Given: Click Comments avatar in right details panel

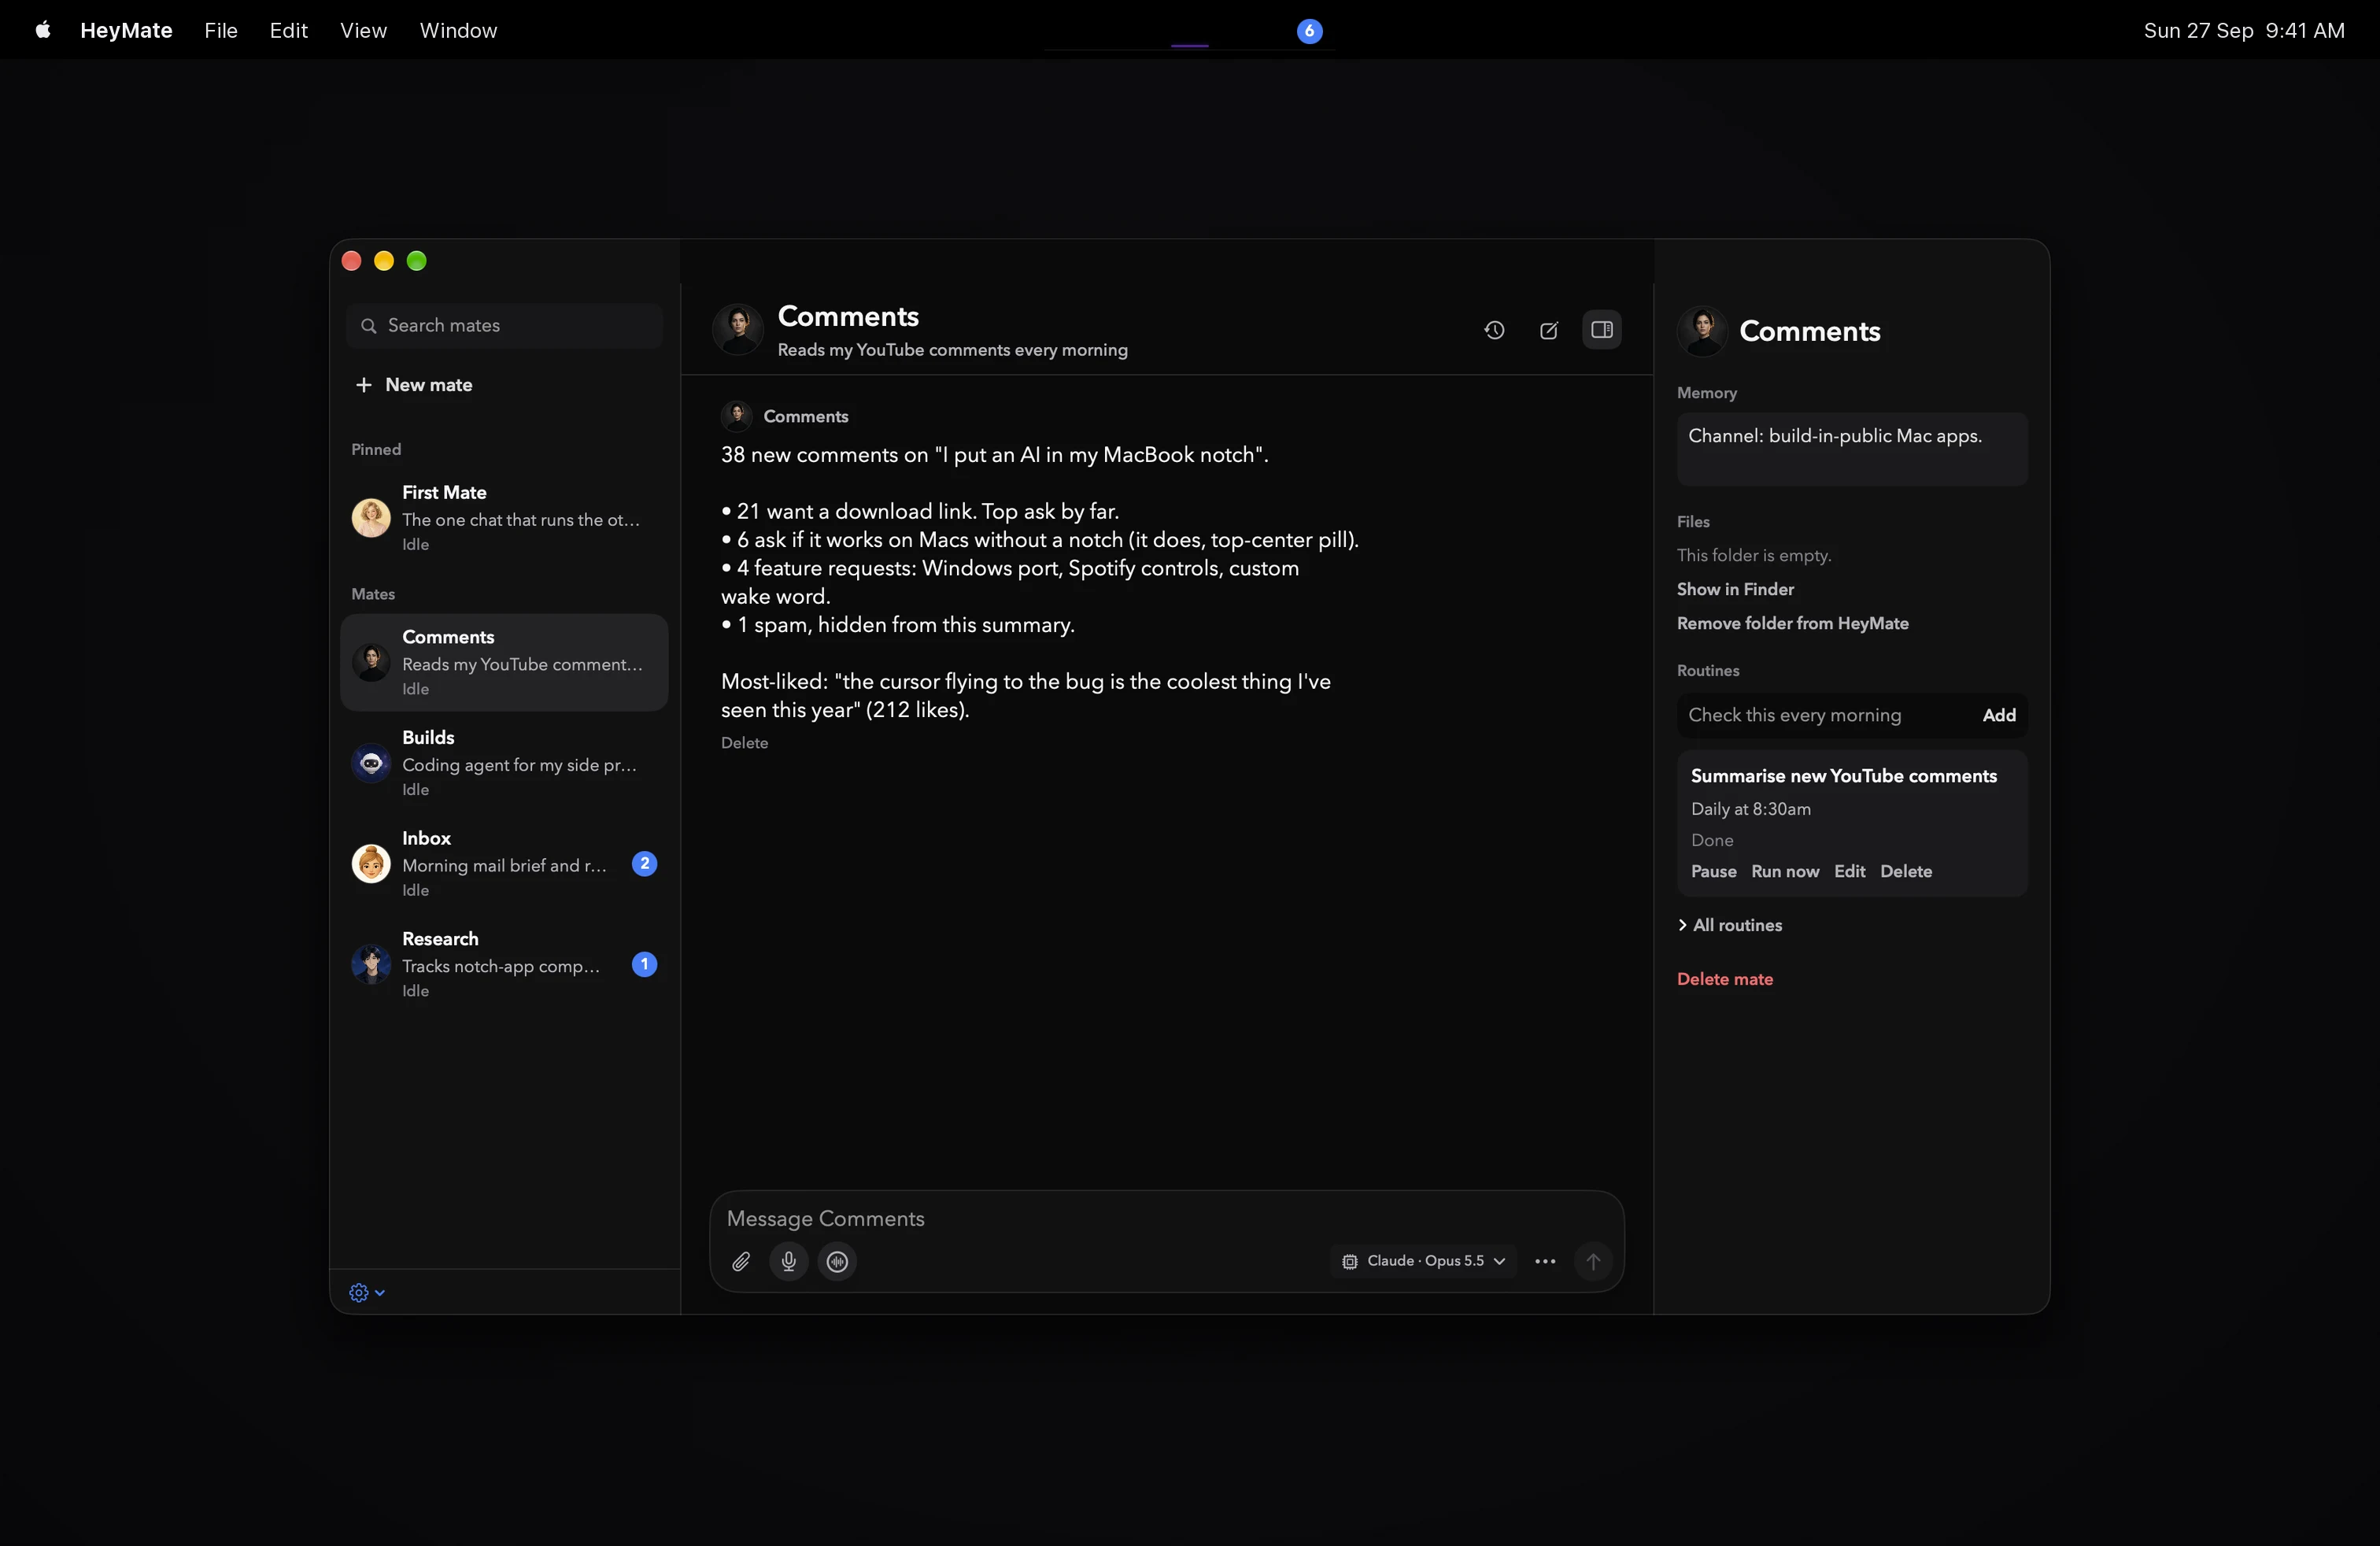Looking at the screenshot, I should (x=1702, y=331).
